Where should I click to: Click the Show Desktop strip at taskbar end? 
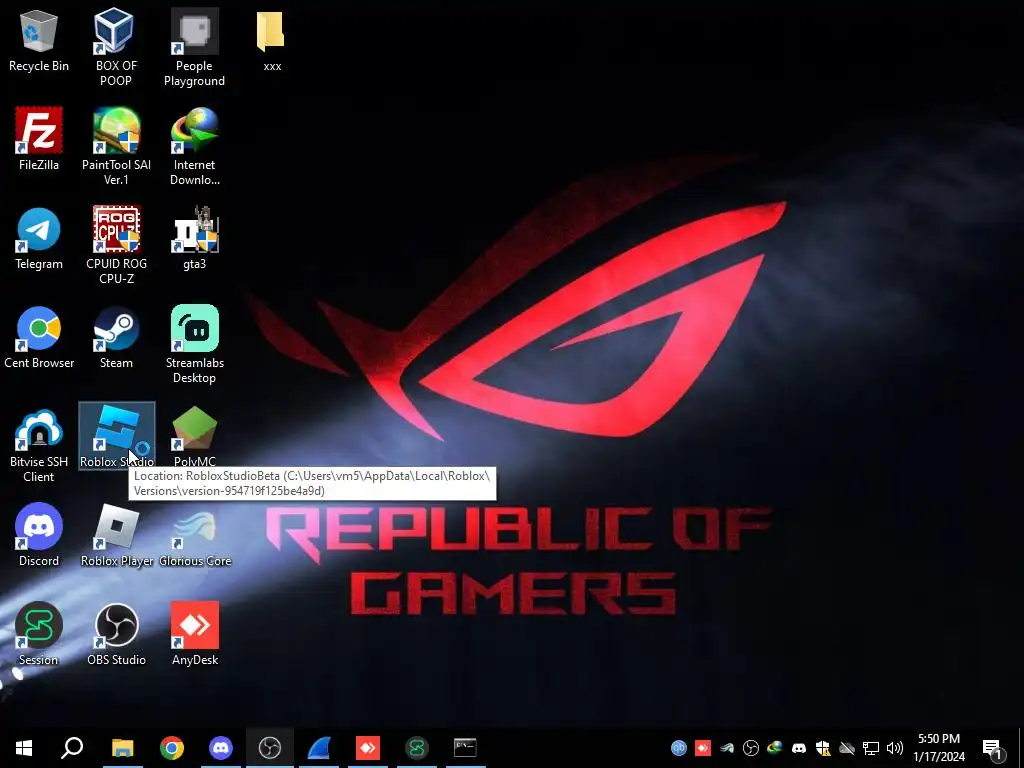(x=1020, y=748)
